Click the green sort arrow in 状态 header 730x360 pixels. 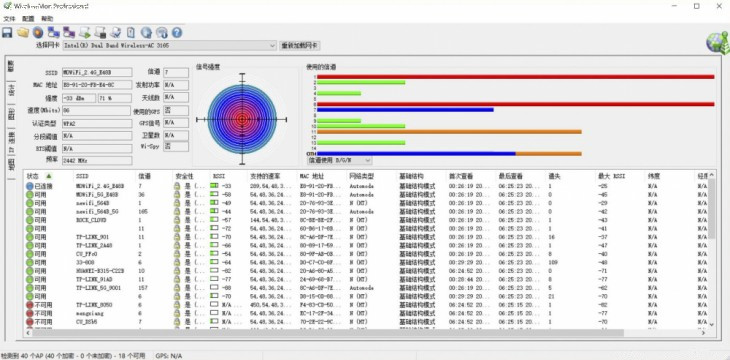point(49,176)
